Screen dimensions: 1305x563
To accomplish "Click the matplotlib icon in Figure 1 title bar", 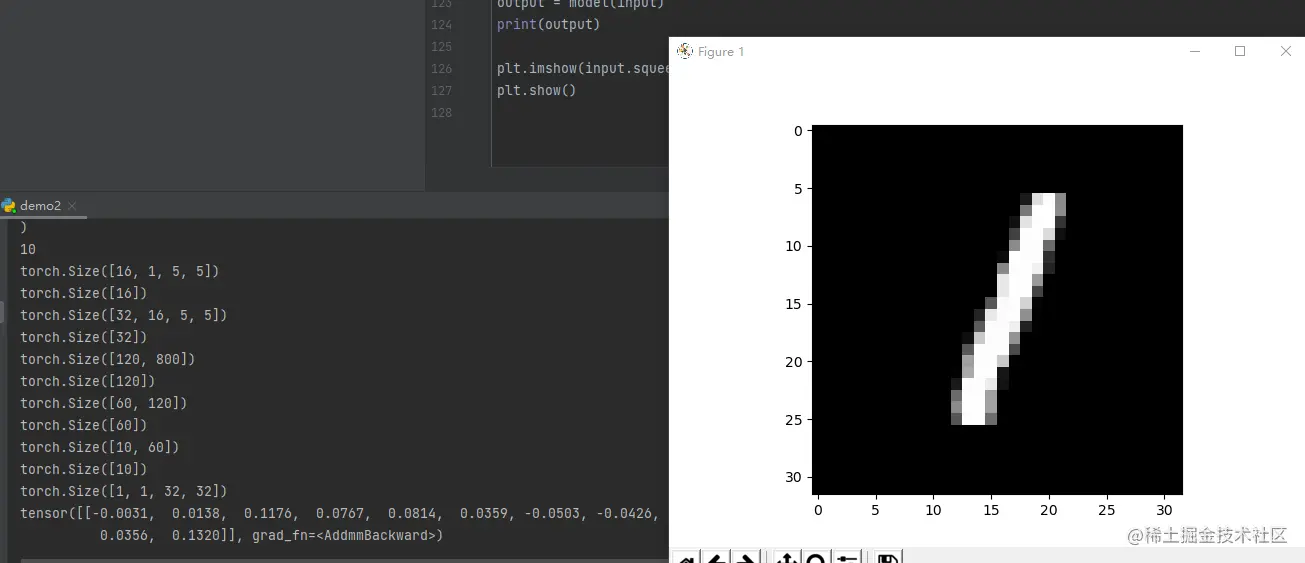I will (x=685, y=51).
